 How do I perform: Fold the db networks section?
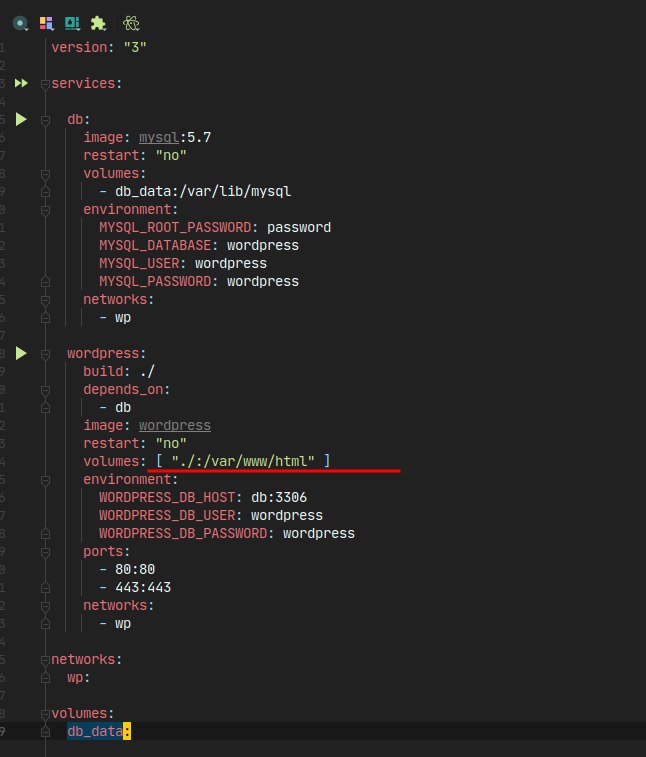[x=45, y=300]
